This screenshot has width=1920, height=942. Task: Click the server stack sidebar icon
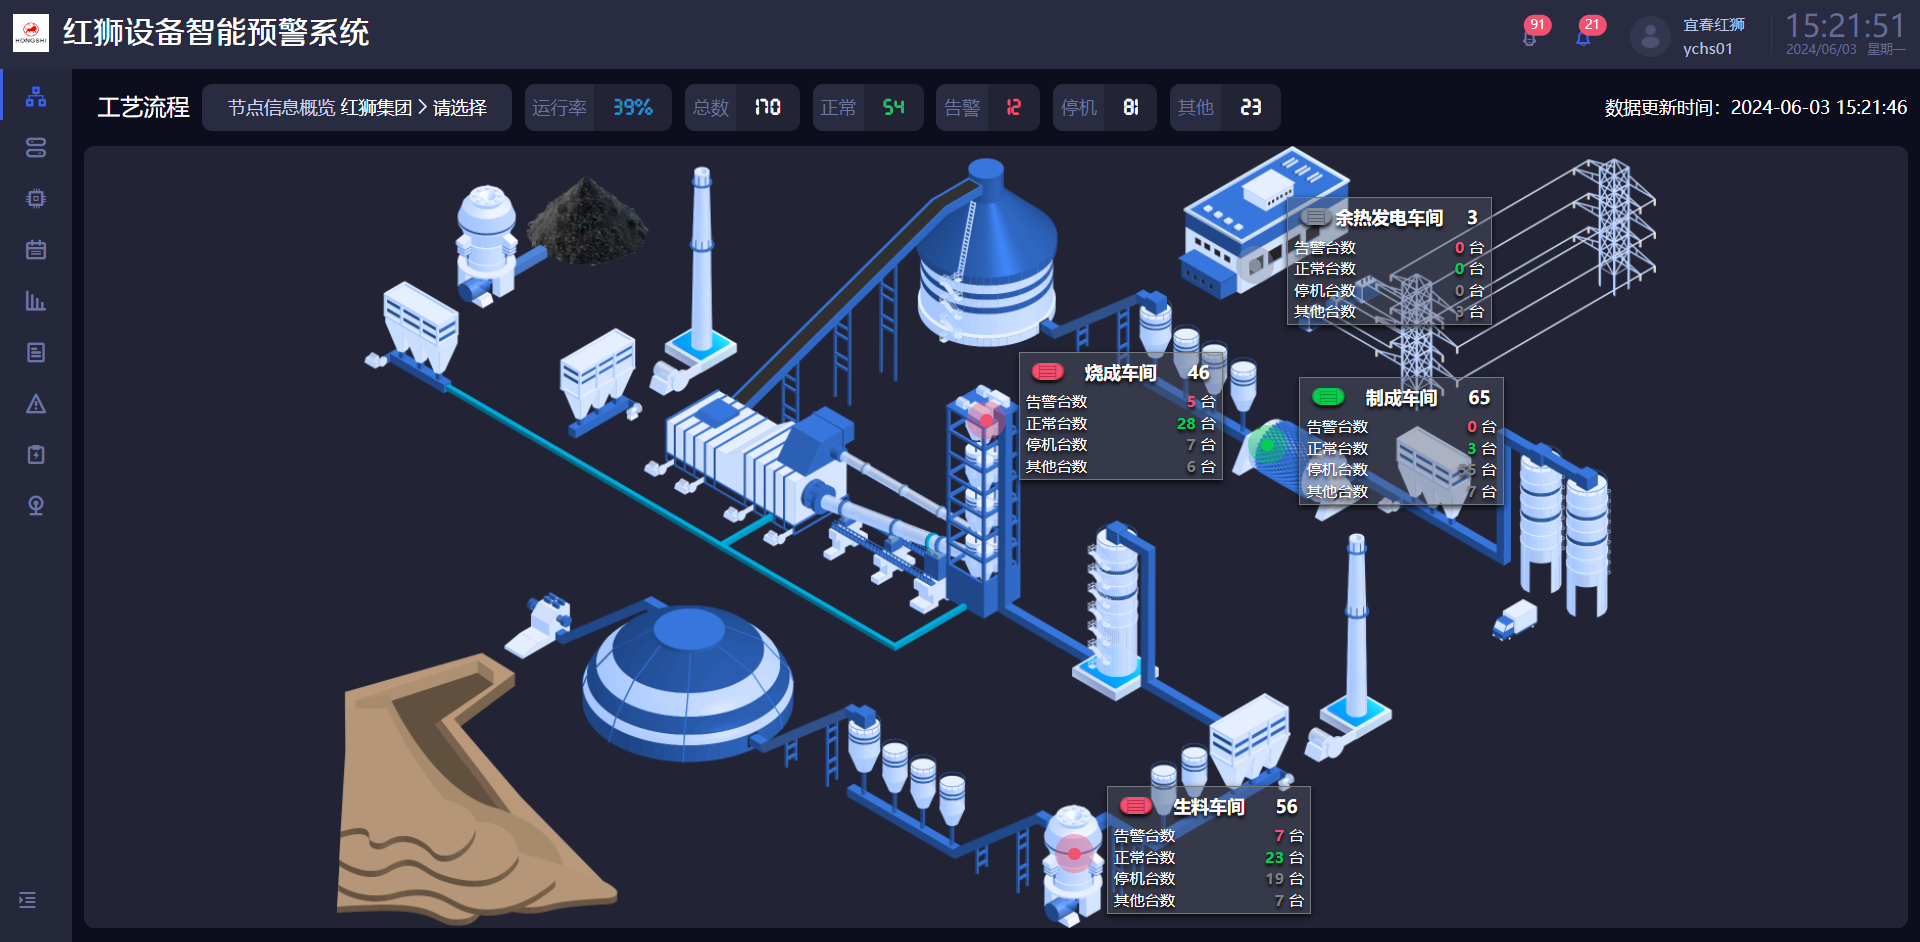click(36, 148)
